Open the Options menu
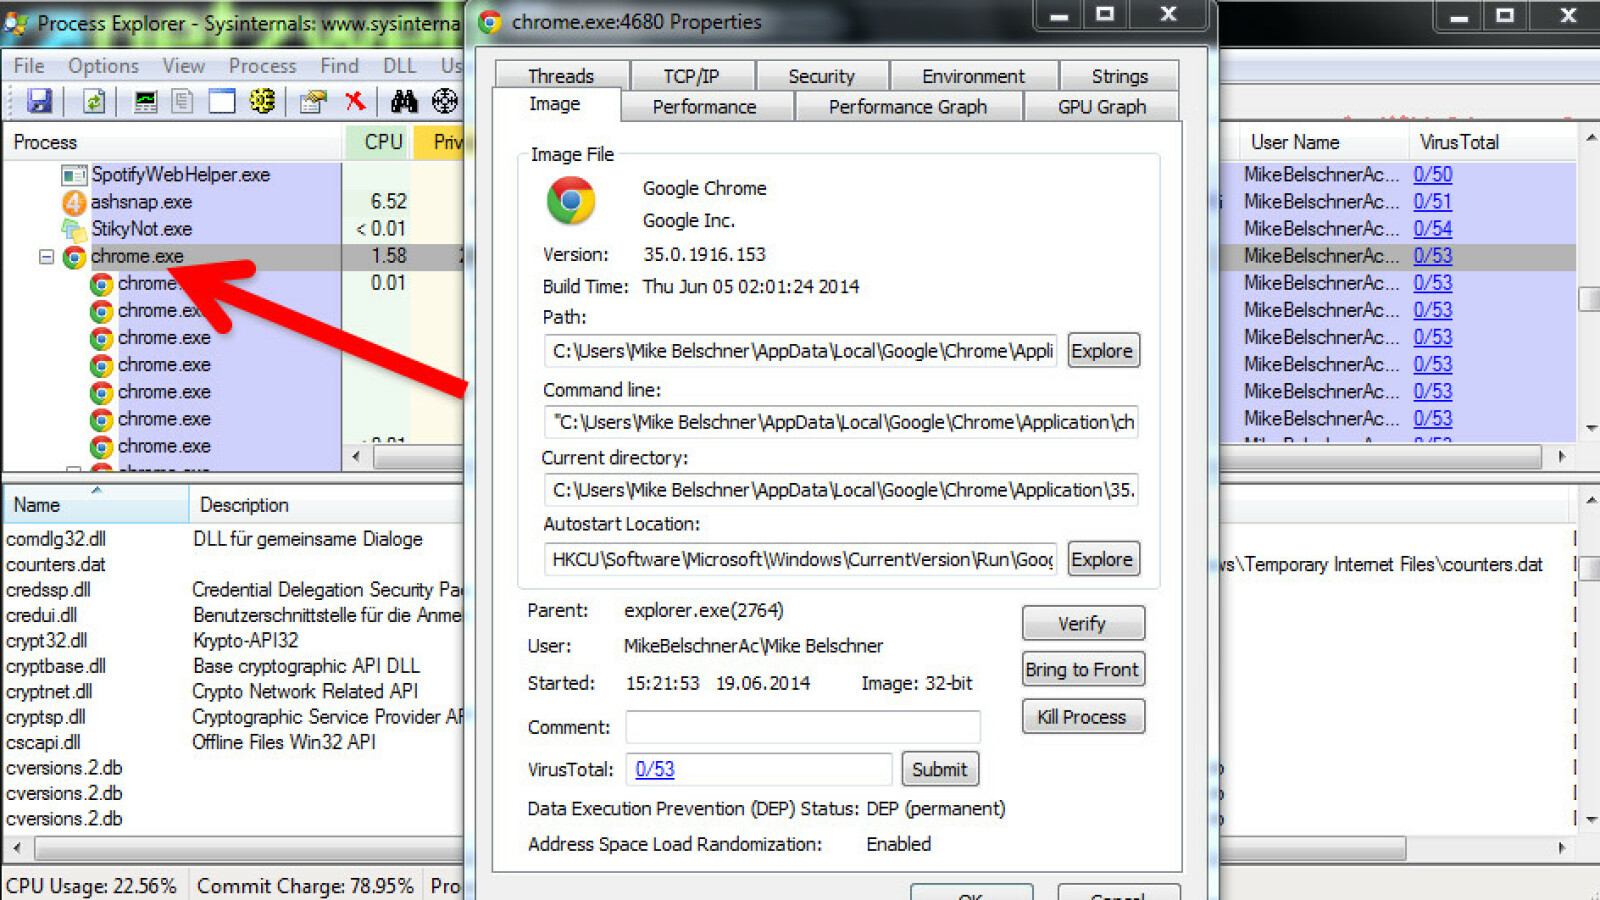Viewport: 1600px width, 900px height. [102, 66]
